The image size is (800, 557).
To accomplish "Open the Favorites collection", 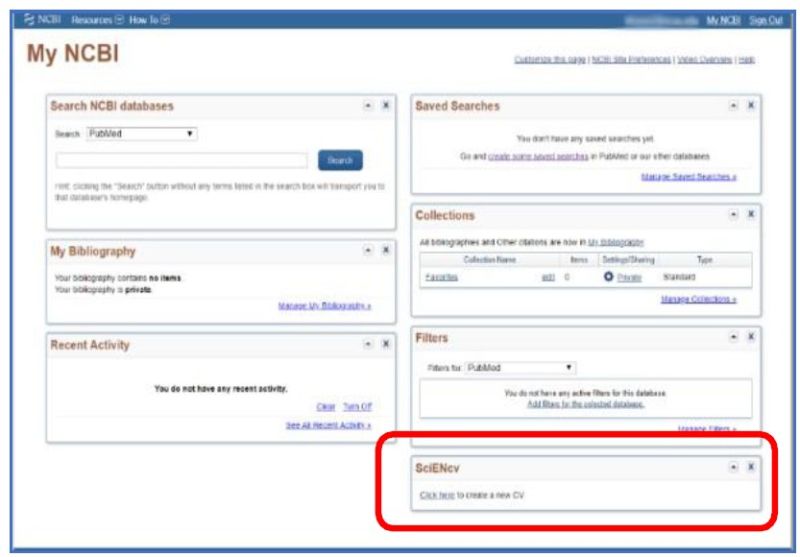I will point(441,277).
